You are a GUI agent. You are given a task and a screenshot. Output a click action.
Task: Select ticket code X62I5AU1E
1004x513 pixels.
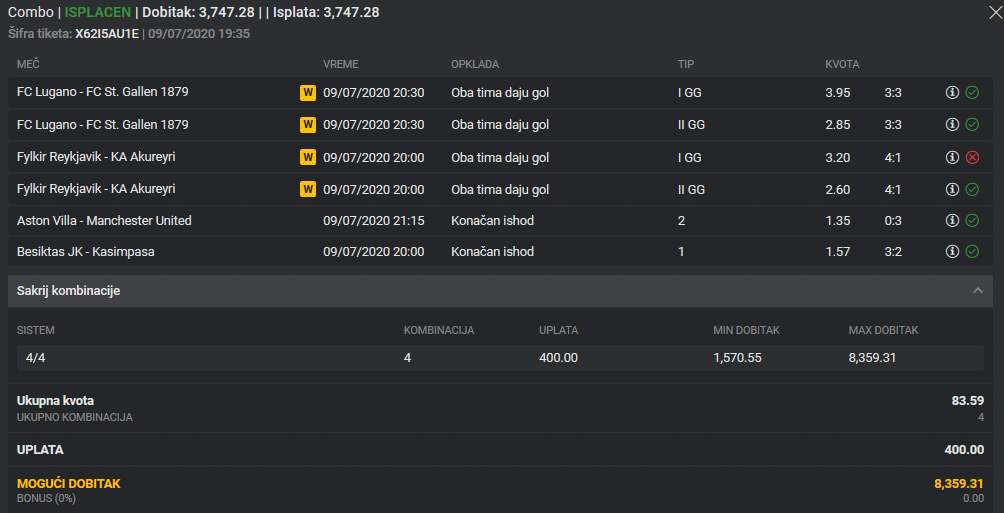(x=106, y=33)
